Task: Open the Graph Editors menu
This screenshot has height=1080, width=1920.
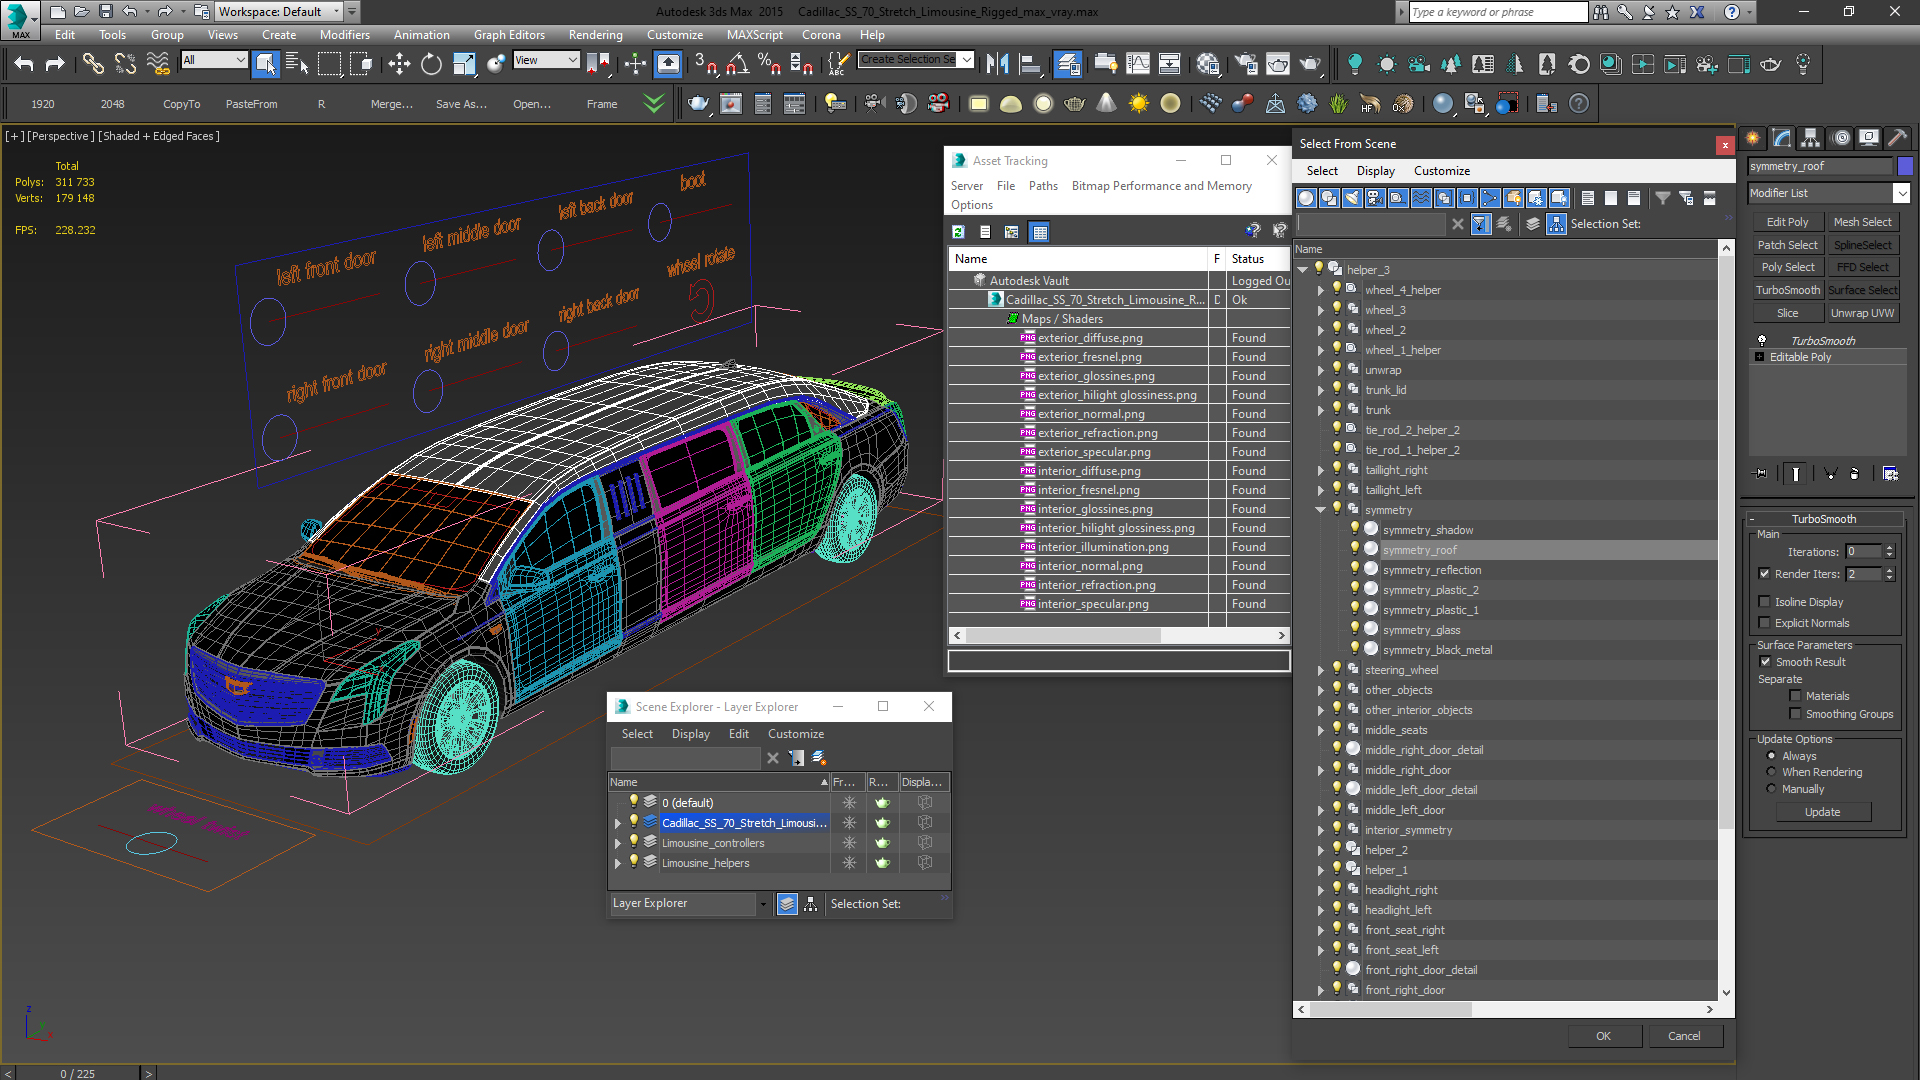Action: click(509, 34)
